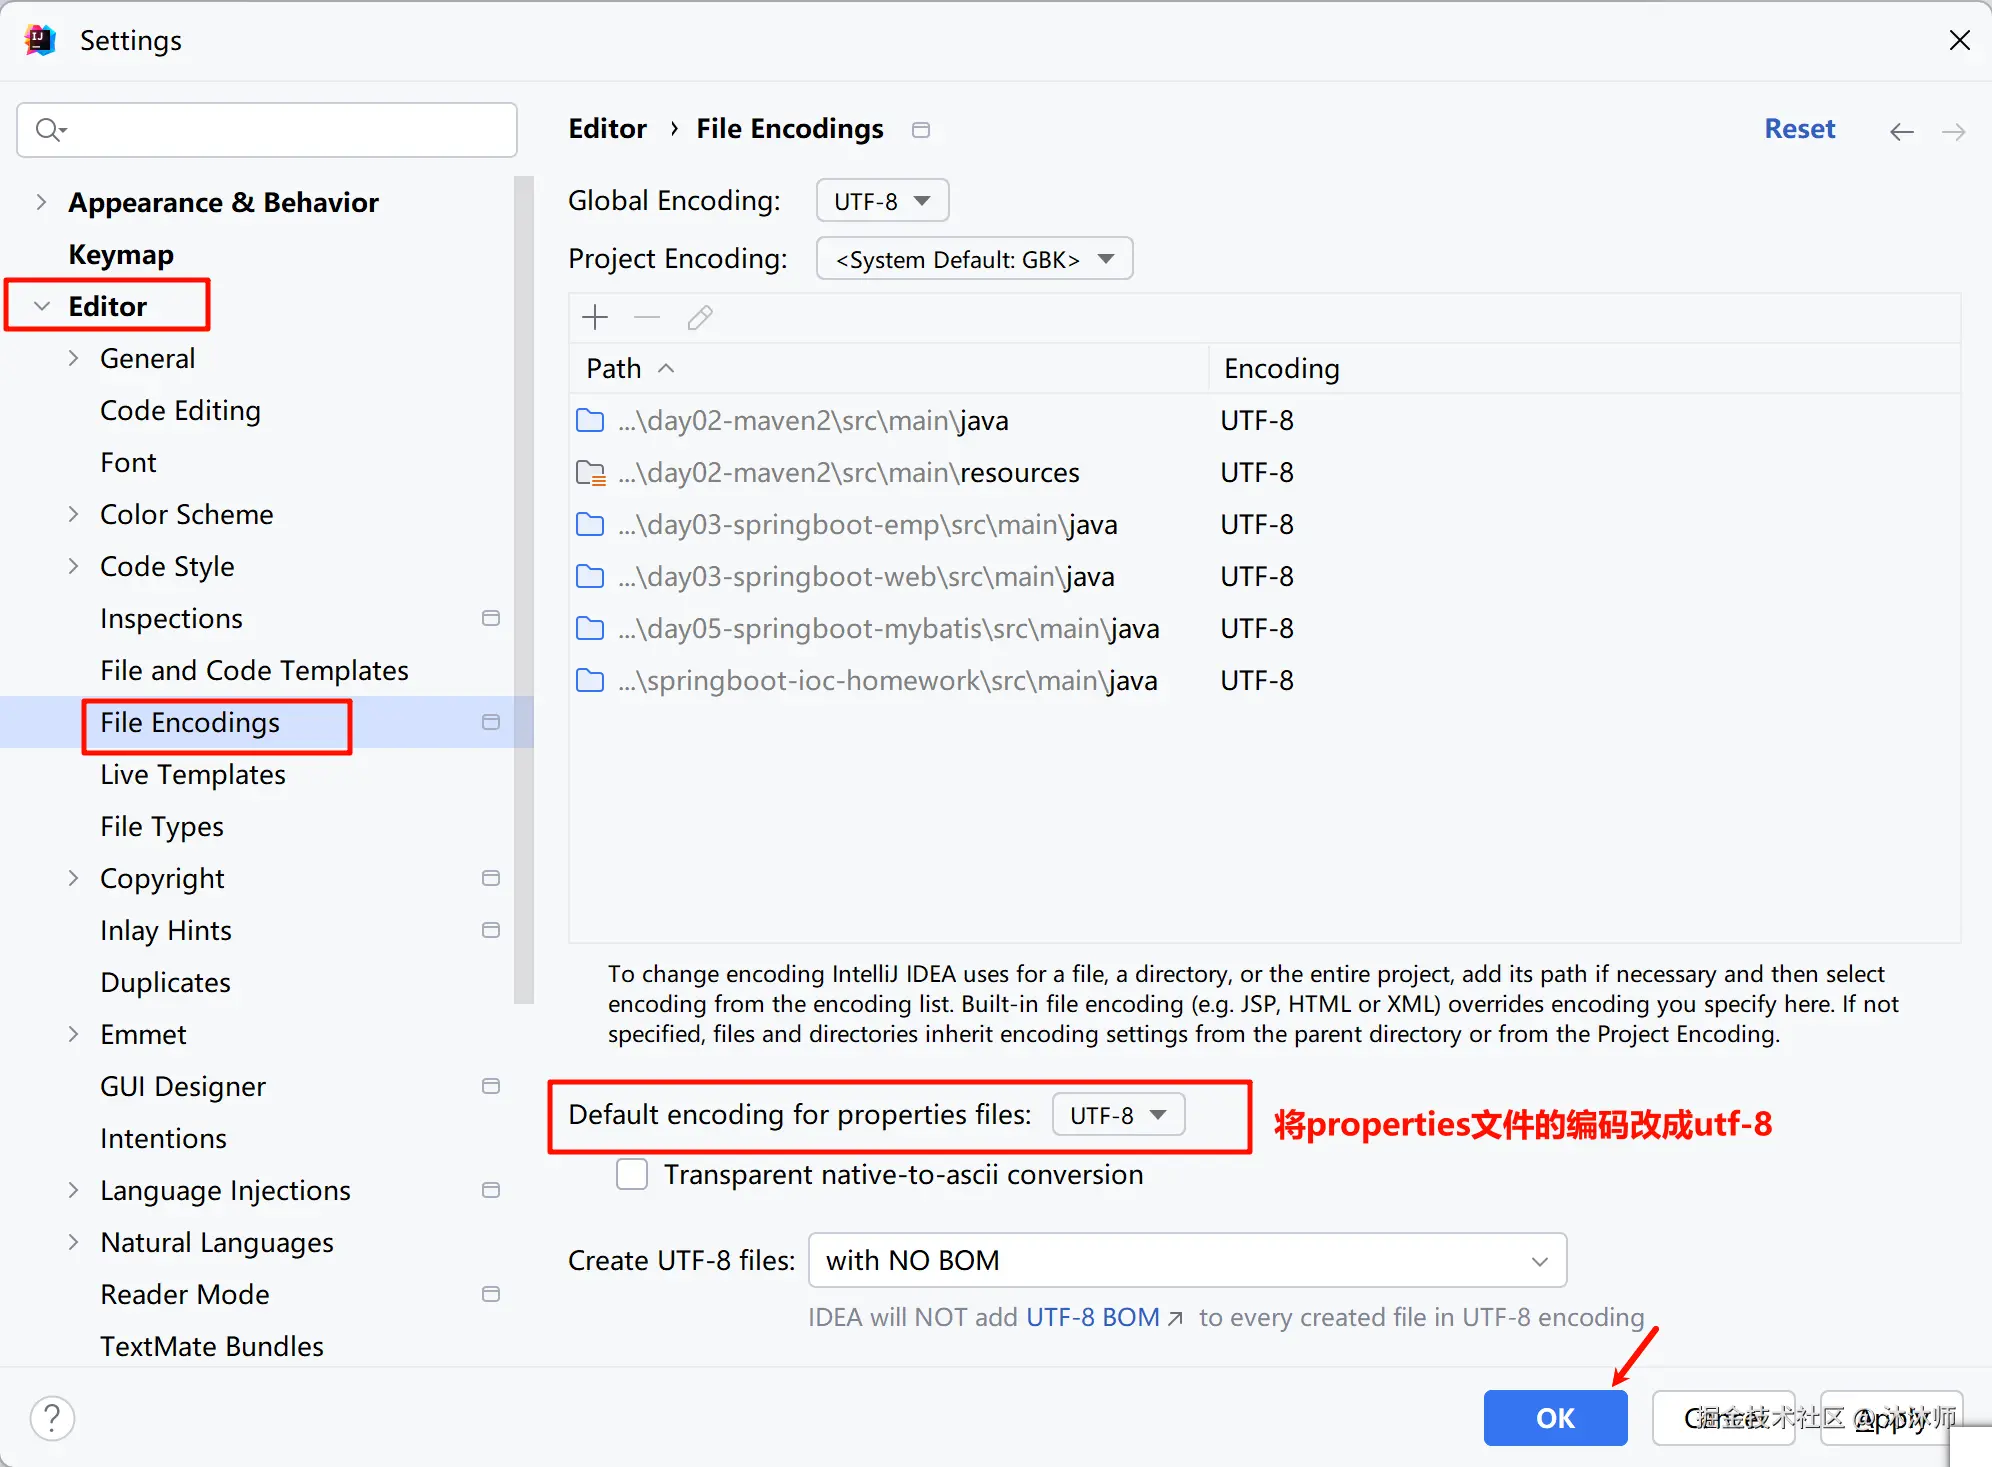
Task: Click project-level icon beside File Encodings title
Action: (921, 130)
